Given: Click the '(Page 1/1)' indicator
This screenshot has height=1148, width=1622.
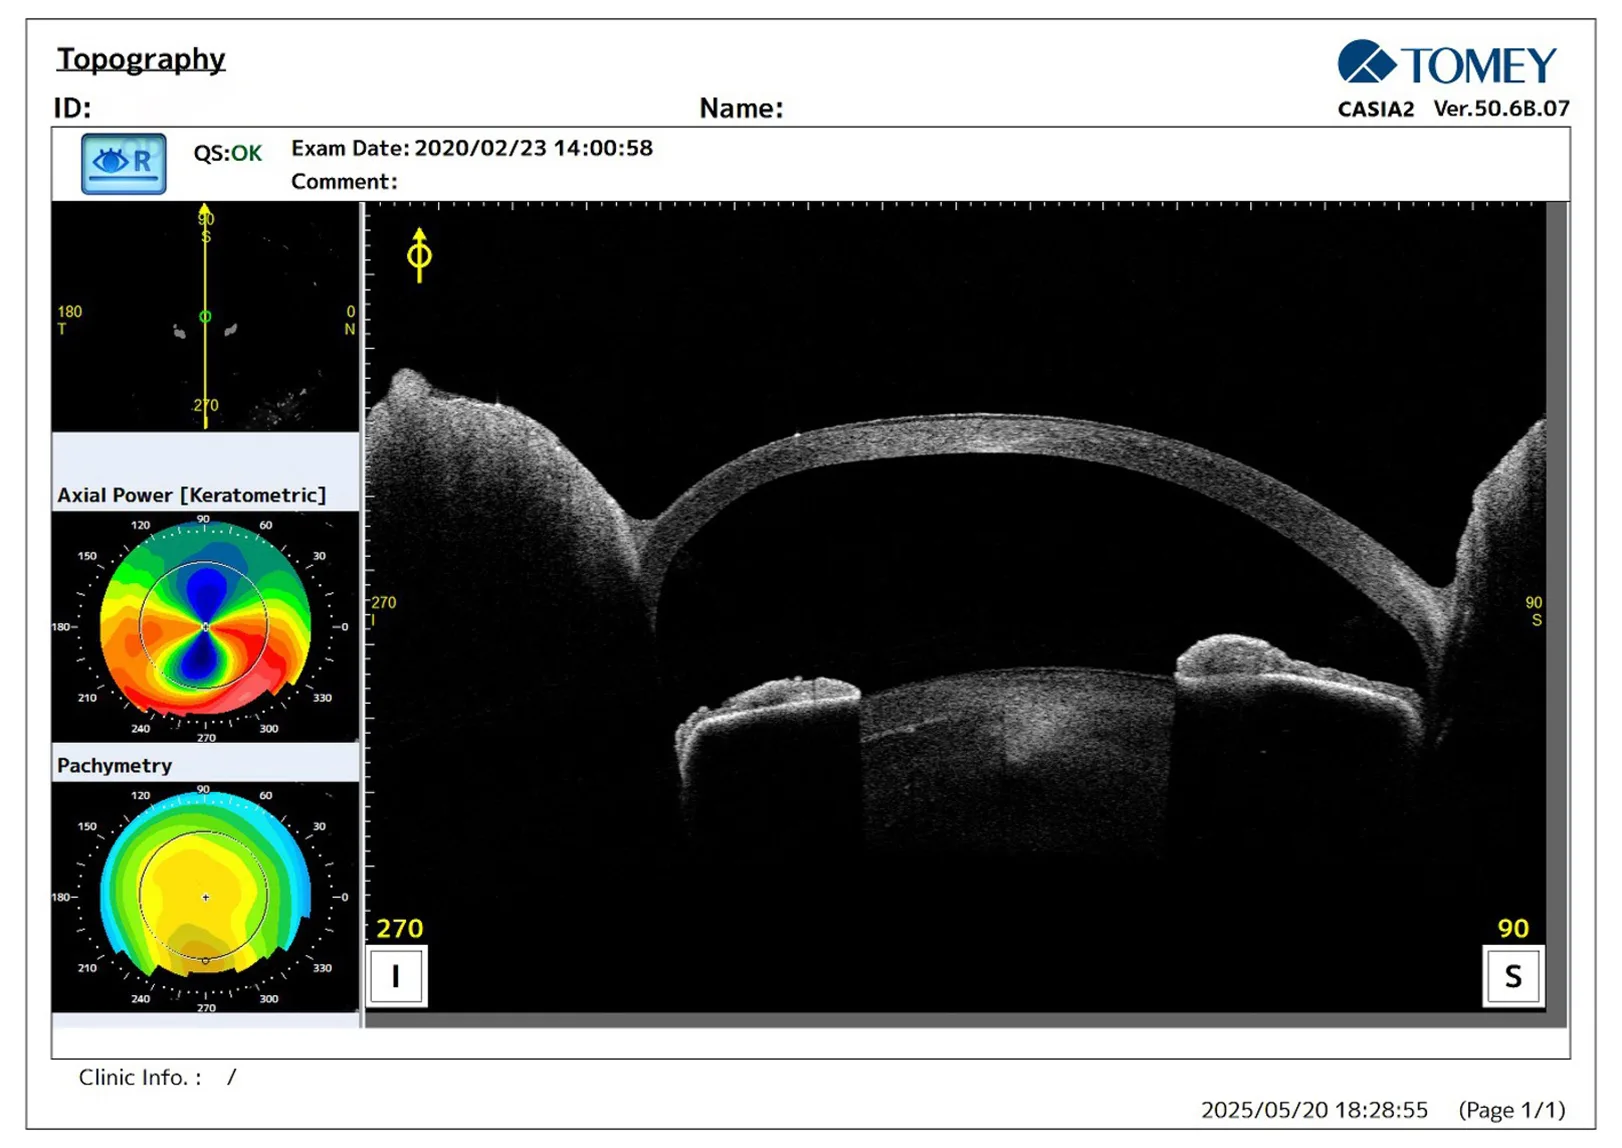Looking at the screenshot, I should point(1512,1110).
